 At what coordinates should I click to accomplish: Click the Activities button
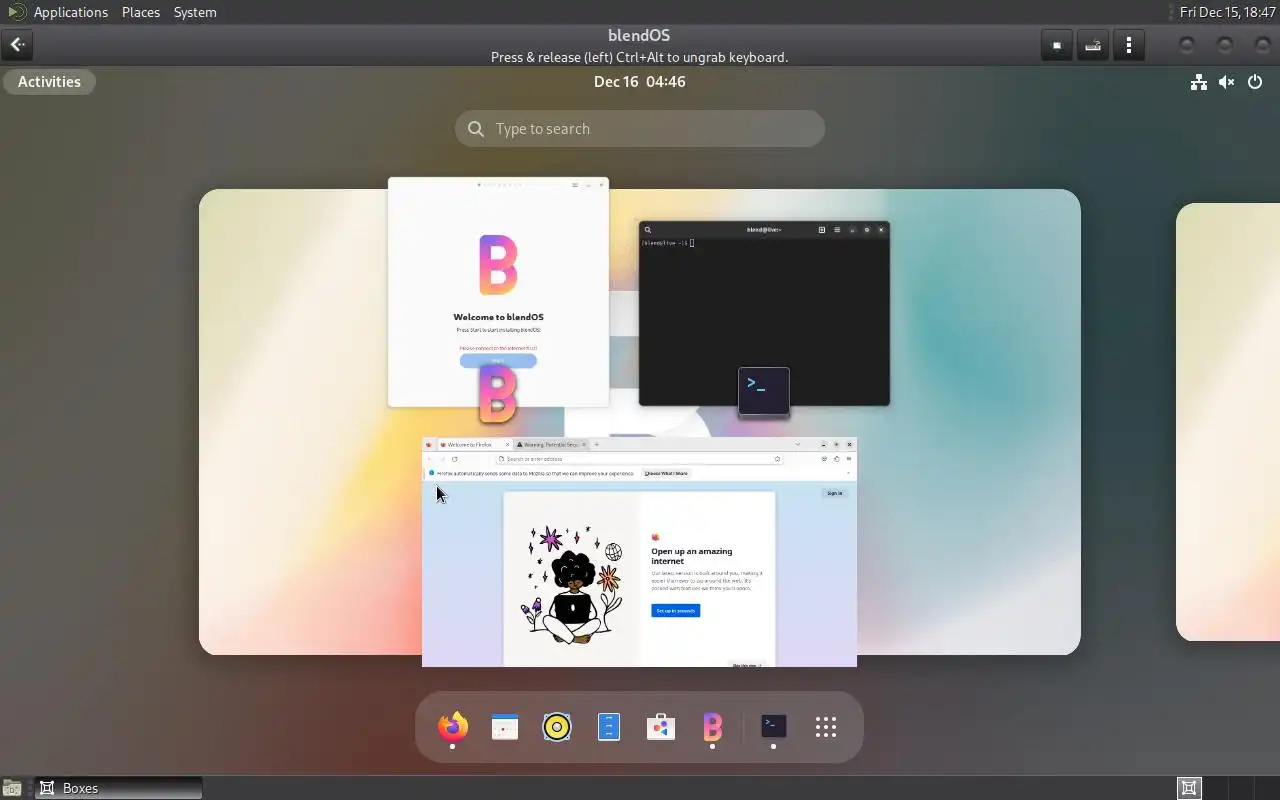[49, 82]
